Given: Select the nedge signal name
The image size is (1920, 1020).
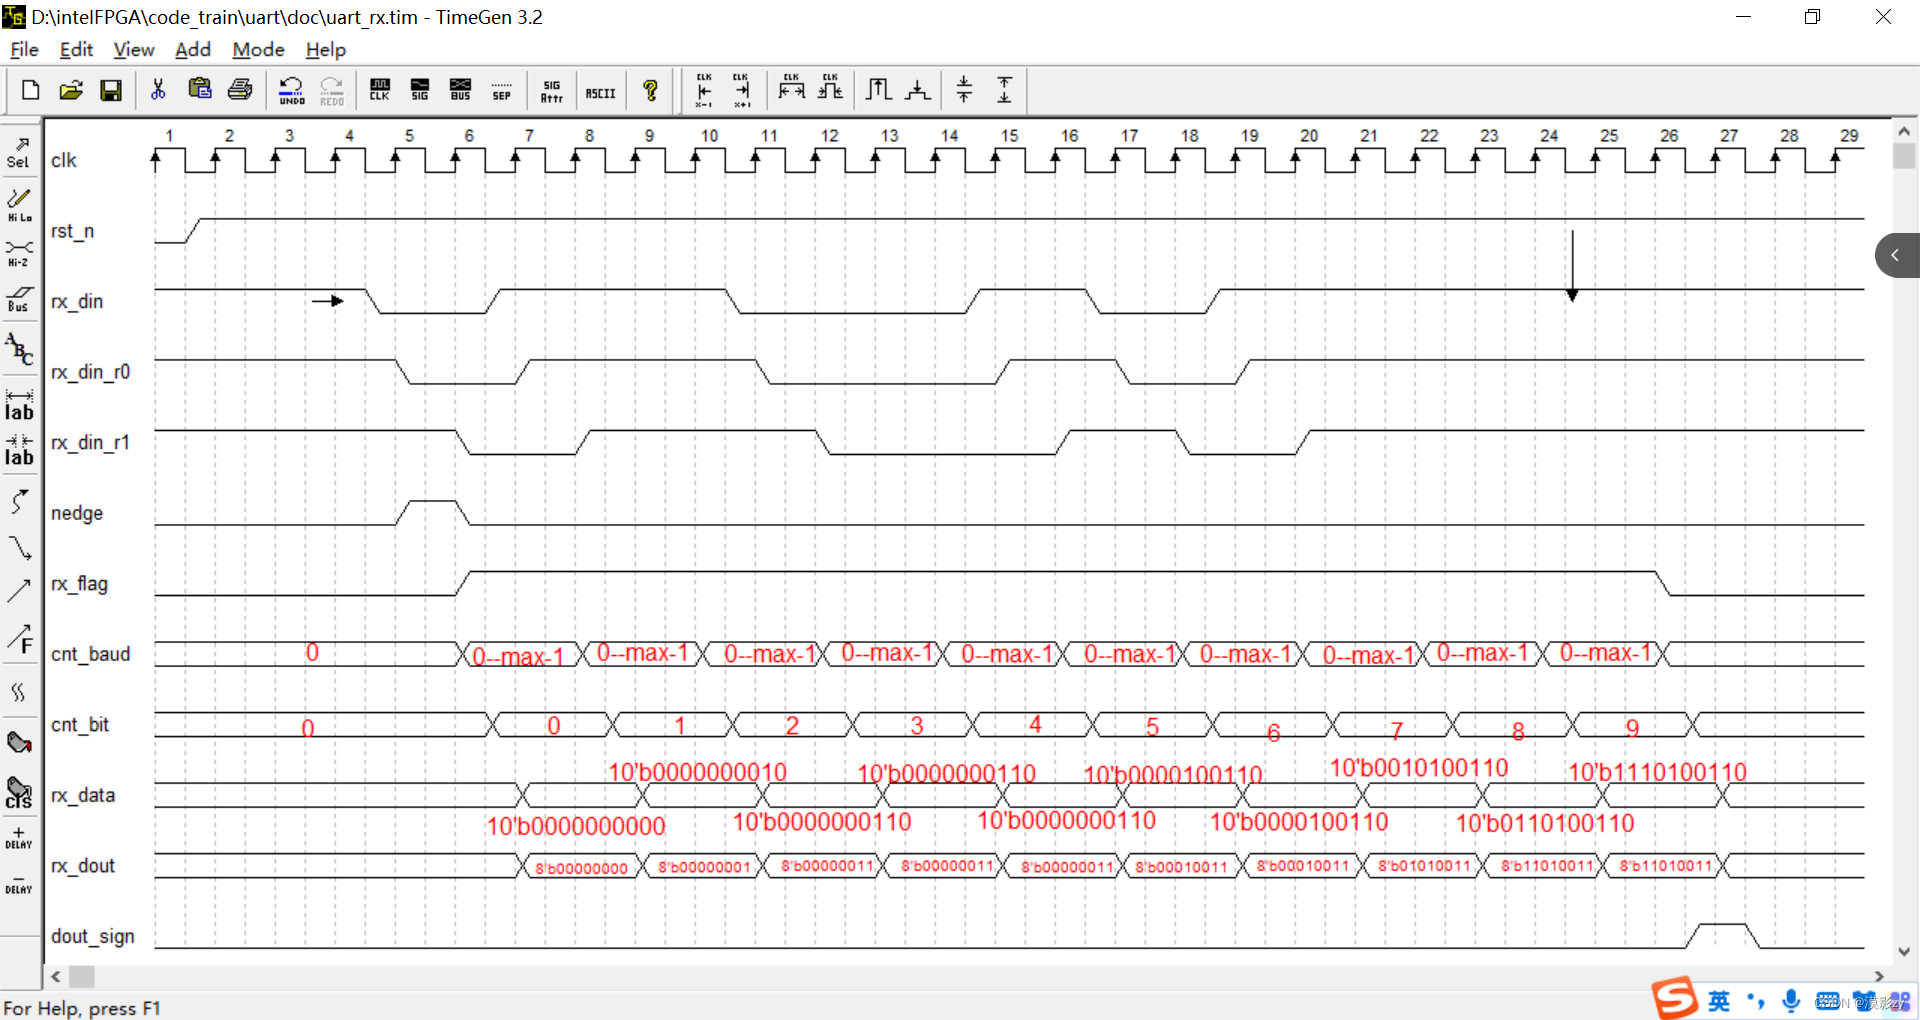Looking at the screenshot, I should [77, 513].
